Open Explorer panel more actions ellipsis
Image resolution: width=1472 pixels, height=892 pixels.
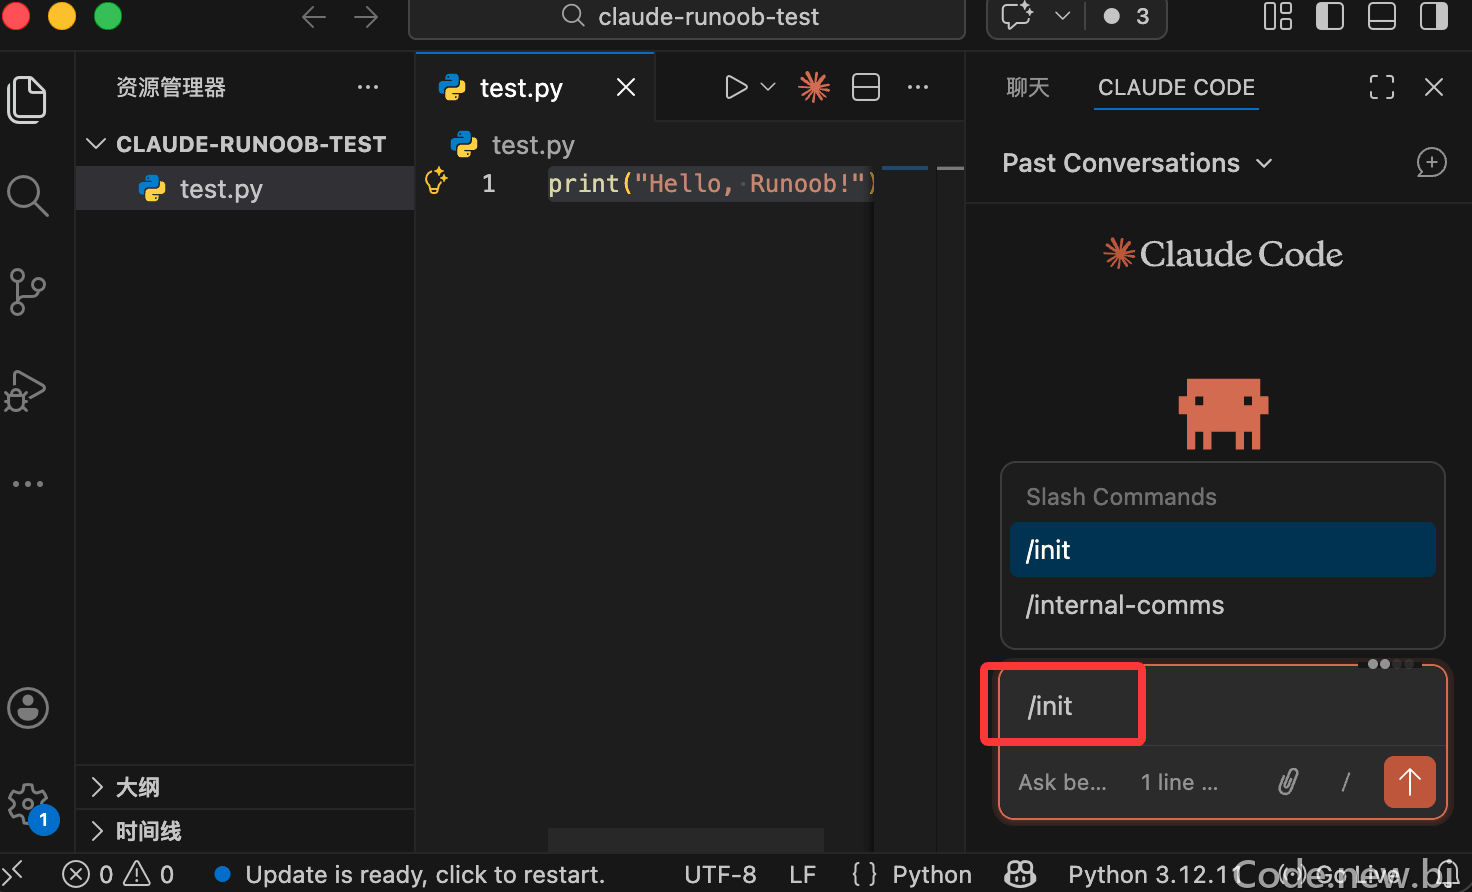[x=368, y=88]
